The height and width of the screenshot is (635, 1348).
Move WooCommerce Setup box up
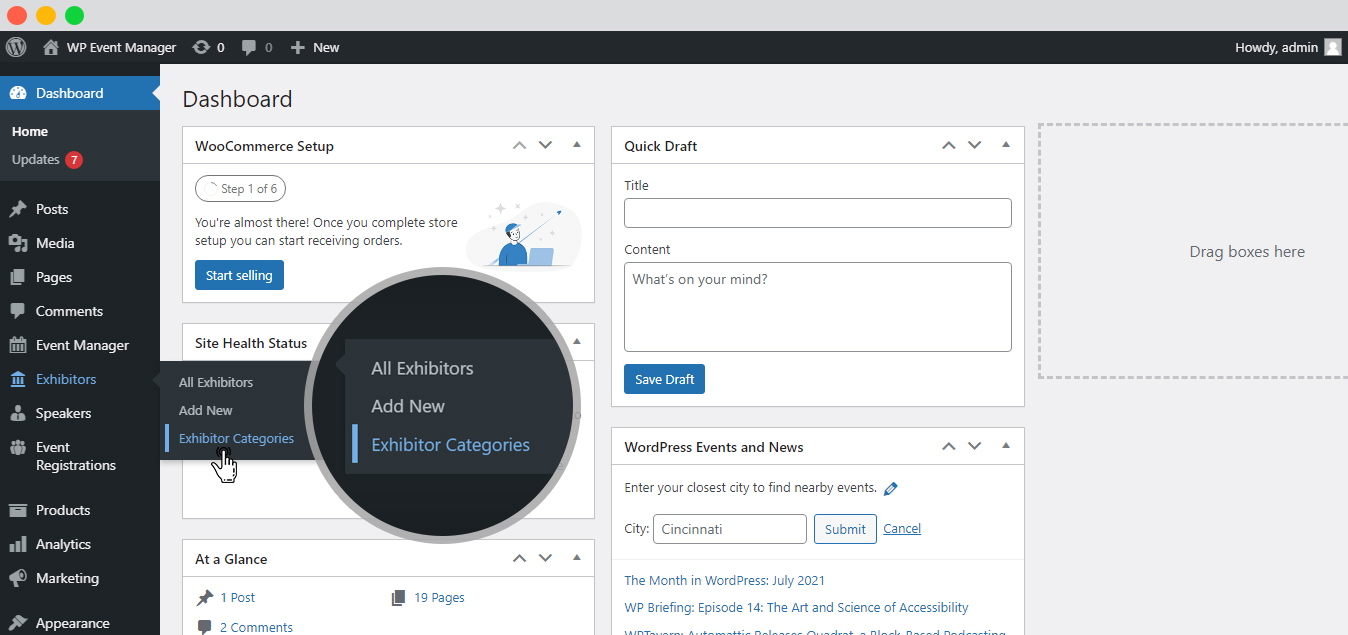519,145
